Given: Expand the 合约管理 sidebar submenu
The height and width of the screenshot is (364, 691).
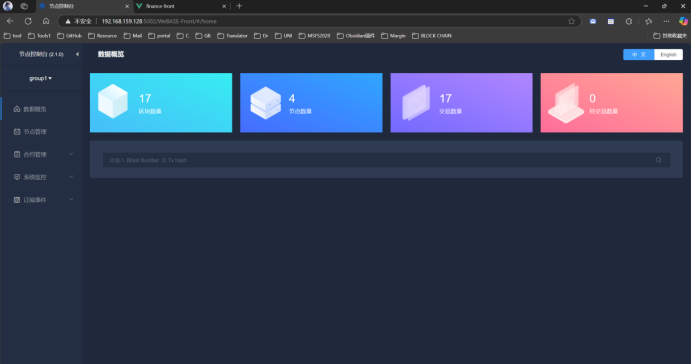Looking at the screenshot, I should click(x=41, y=154).
